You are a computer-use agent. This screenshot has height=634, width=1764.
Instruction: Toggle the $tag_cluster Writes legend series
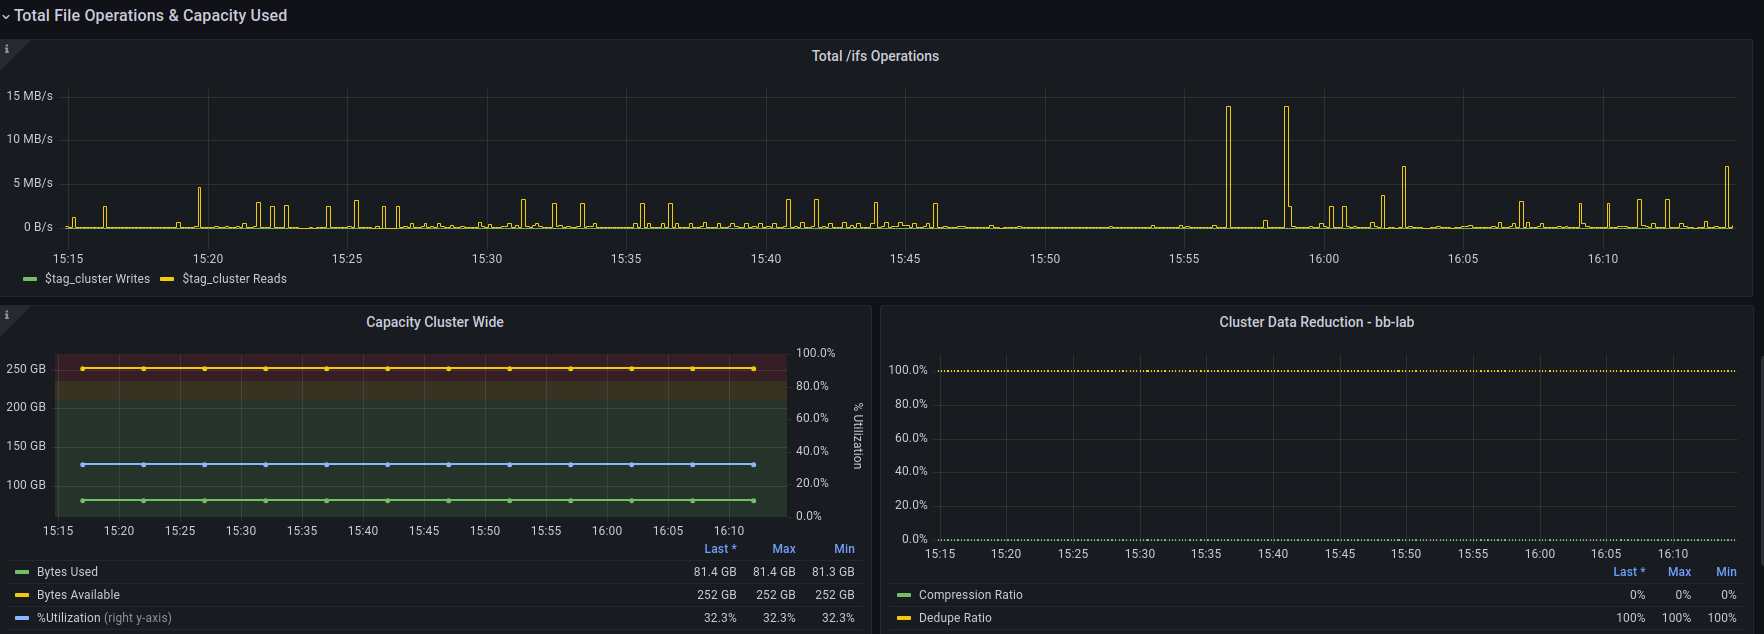[97, 279]
